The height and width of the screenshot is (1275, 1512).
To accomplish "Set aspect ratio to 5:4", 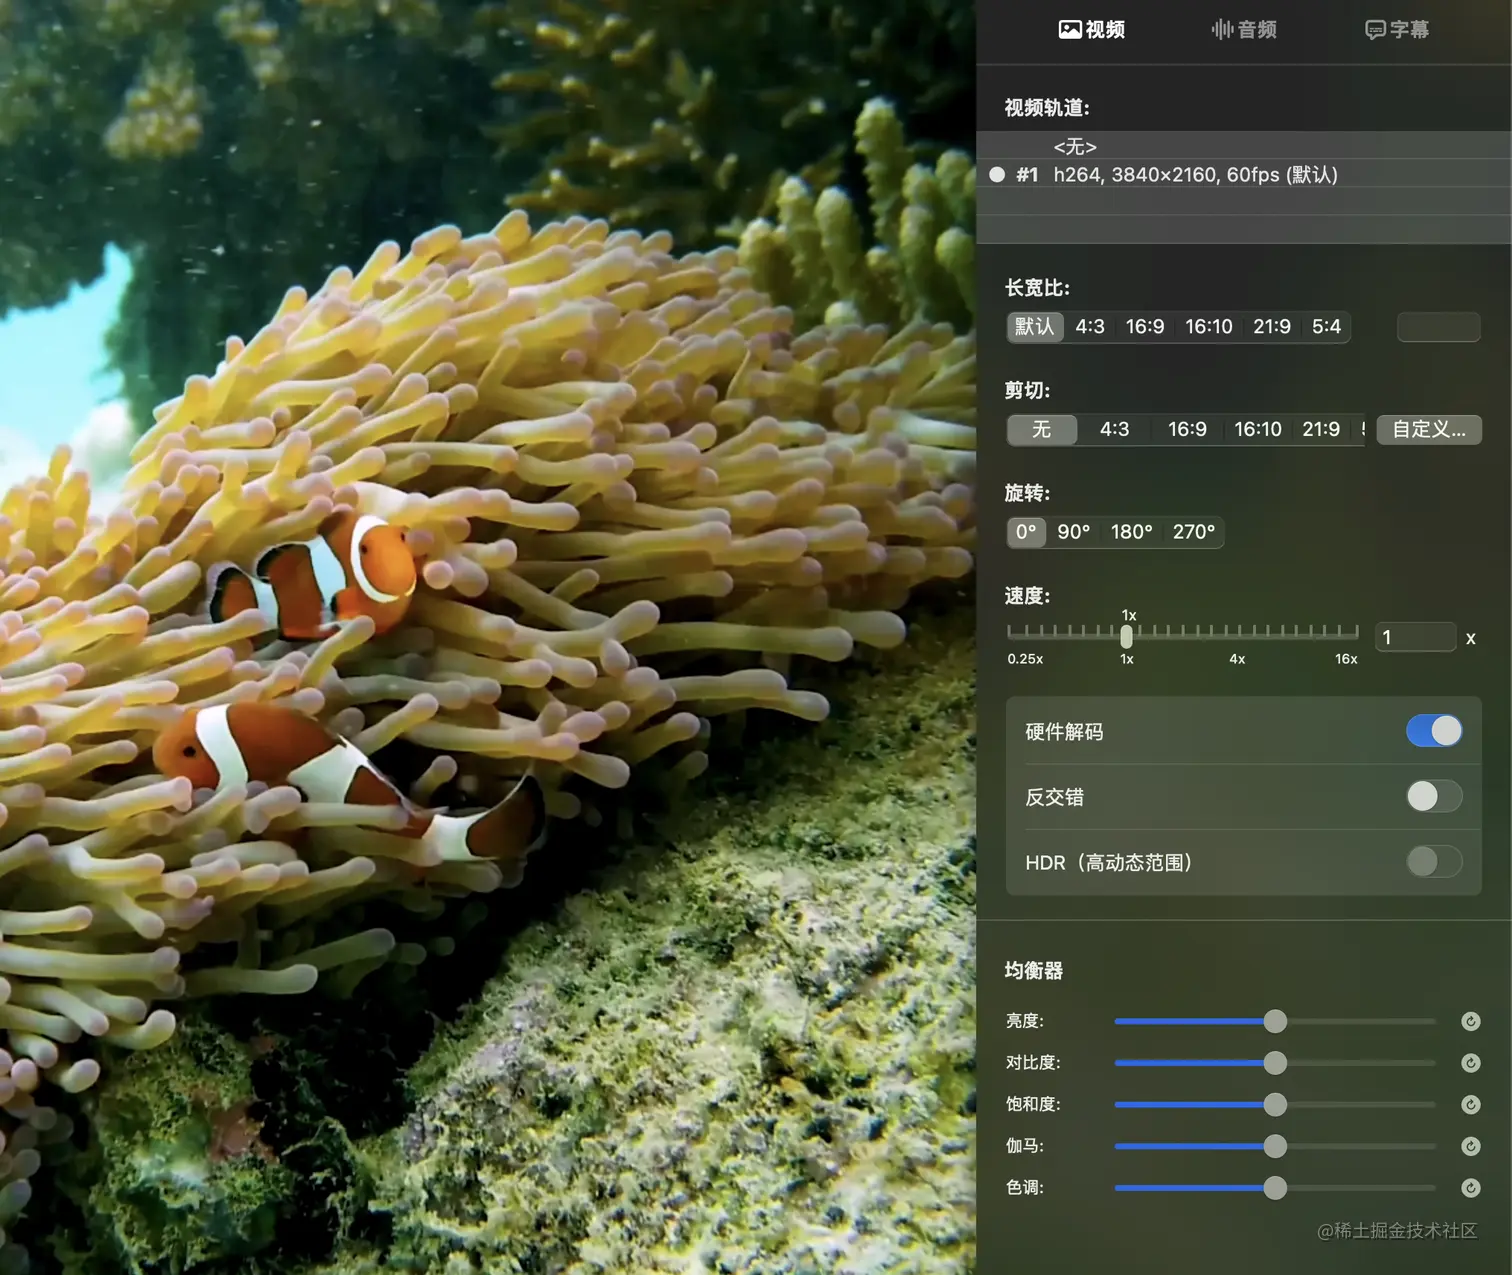I will (1326, 327).
